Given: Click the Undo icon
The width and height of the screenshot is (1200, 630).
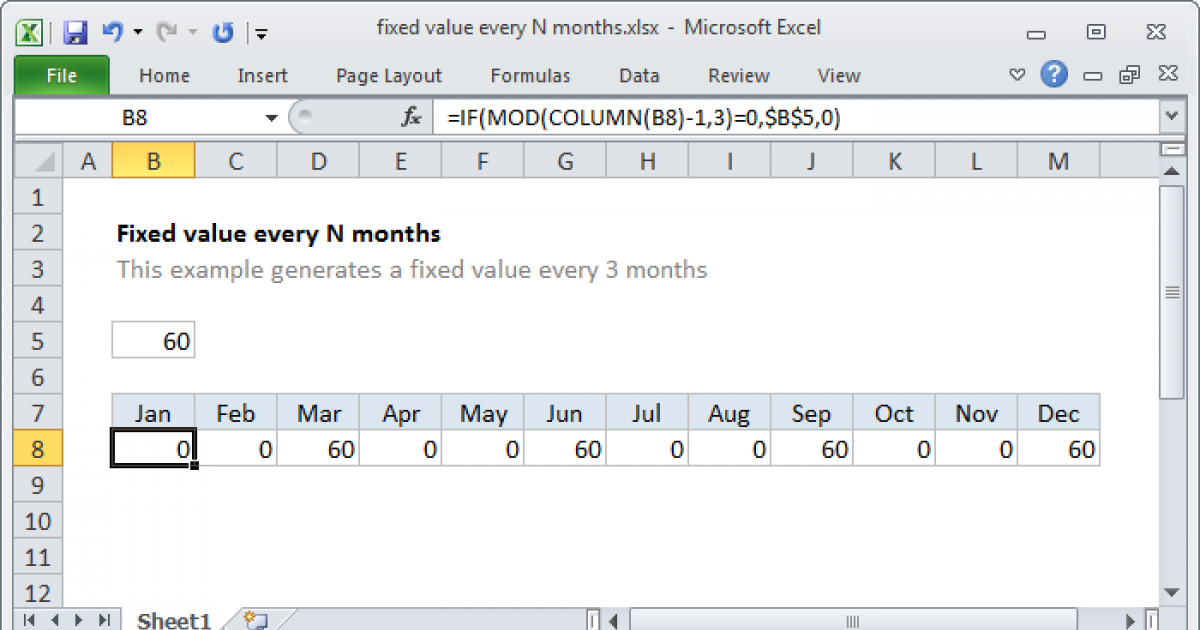Looking at the screenshot, I should tap(112, 31).
